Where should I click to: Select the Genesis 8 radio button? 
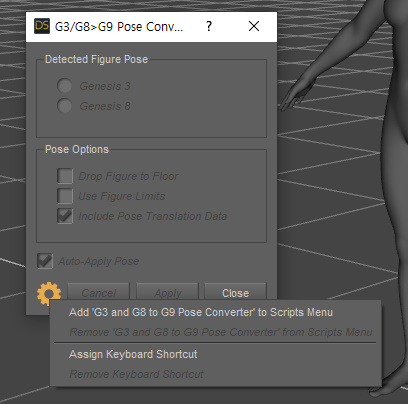(64, 106)
